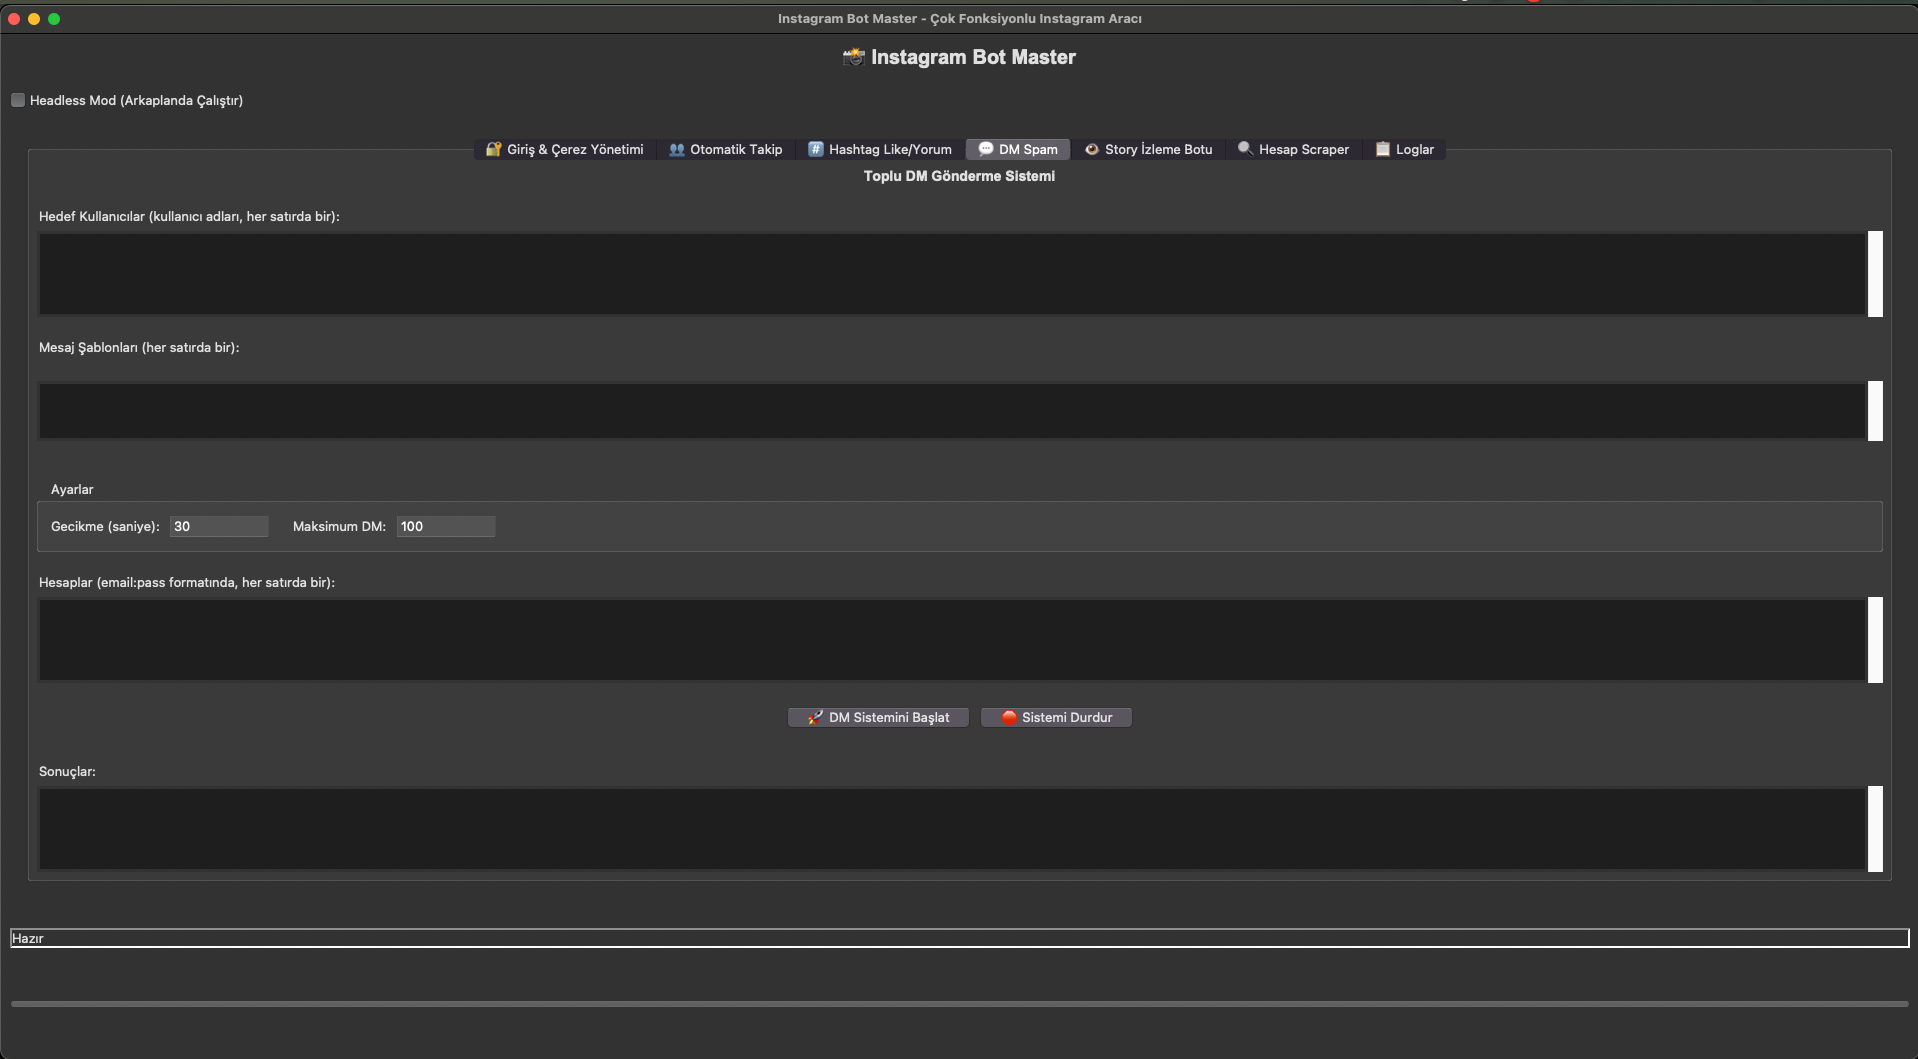Enable the Headless Mod checkbox
Screen dimensions: 1918x1059
[18, 100]
